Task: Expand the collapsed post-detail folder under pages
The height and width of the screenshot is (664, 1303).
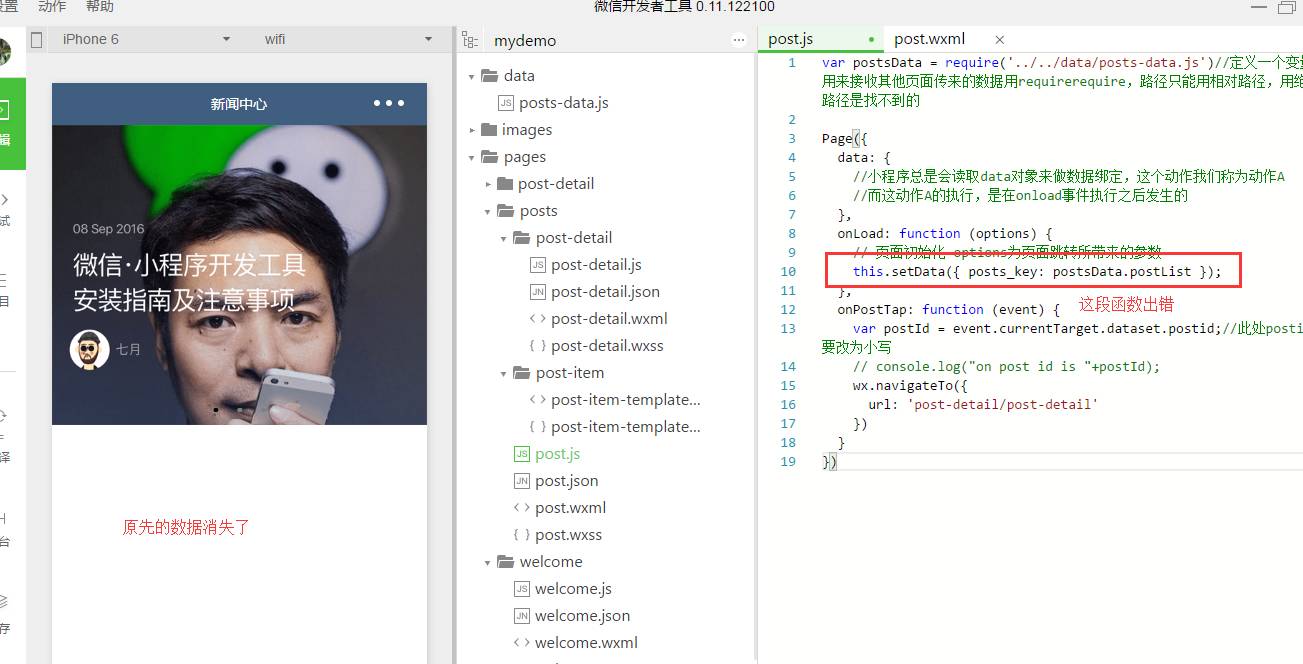Action: [x=488, y=184]
